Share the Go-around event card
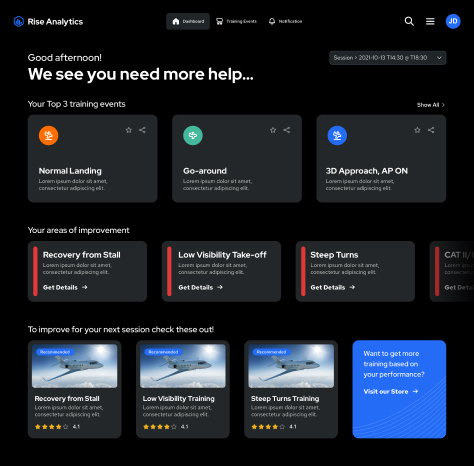 click(287, 130)
